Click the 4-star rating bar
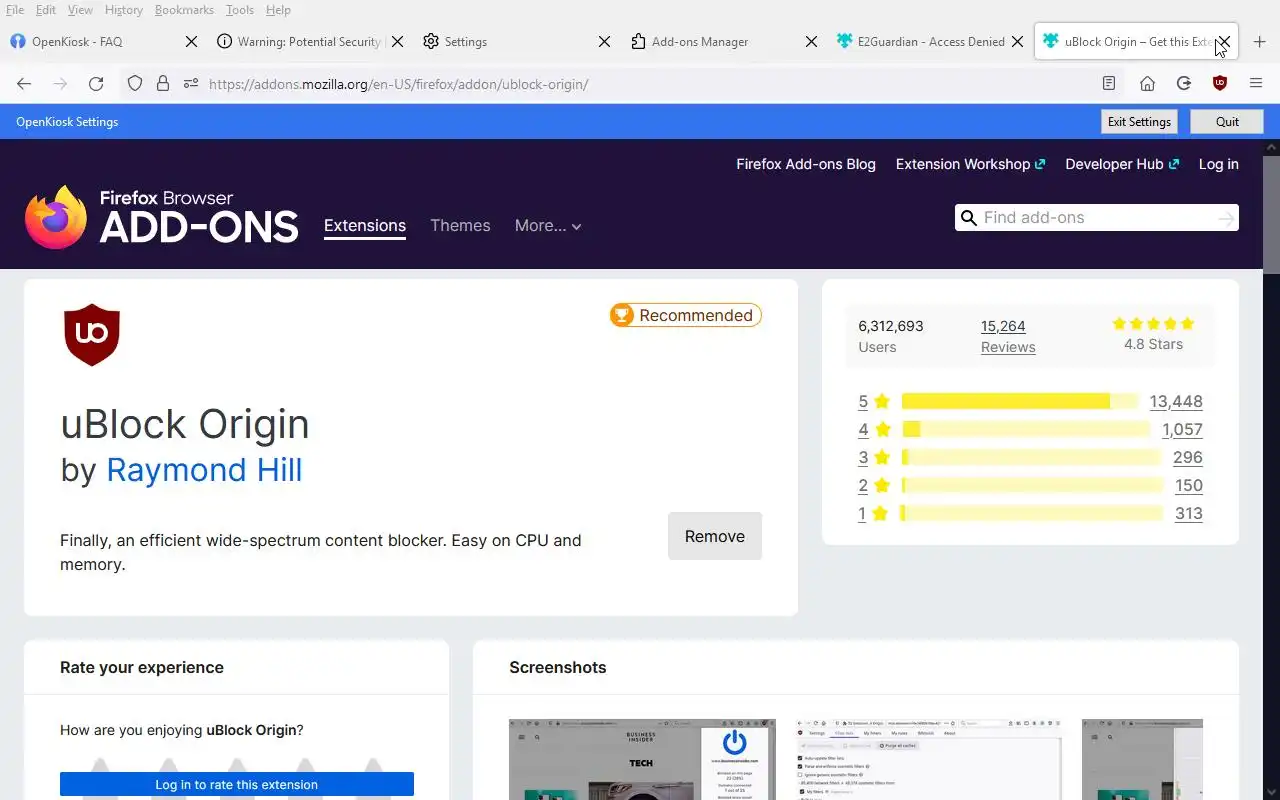The height and width of the screenshot is (800, 1280). (x=1026, y=429)
